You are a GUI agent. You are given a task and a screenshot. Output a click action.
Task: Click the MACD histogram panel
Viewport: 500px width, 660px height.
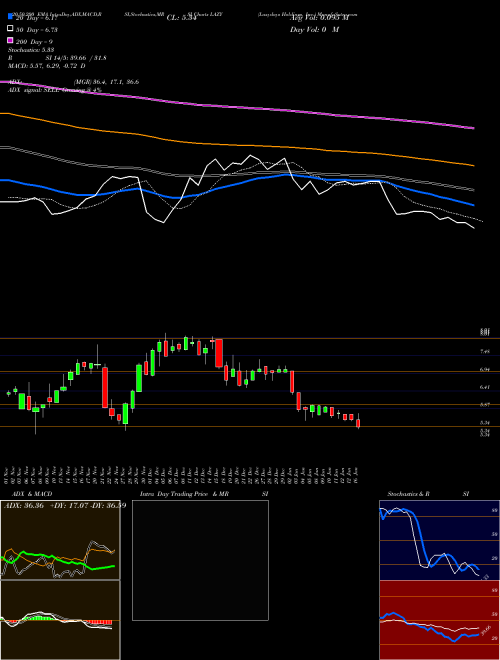coord(60,620)
